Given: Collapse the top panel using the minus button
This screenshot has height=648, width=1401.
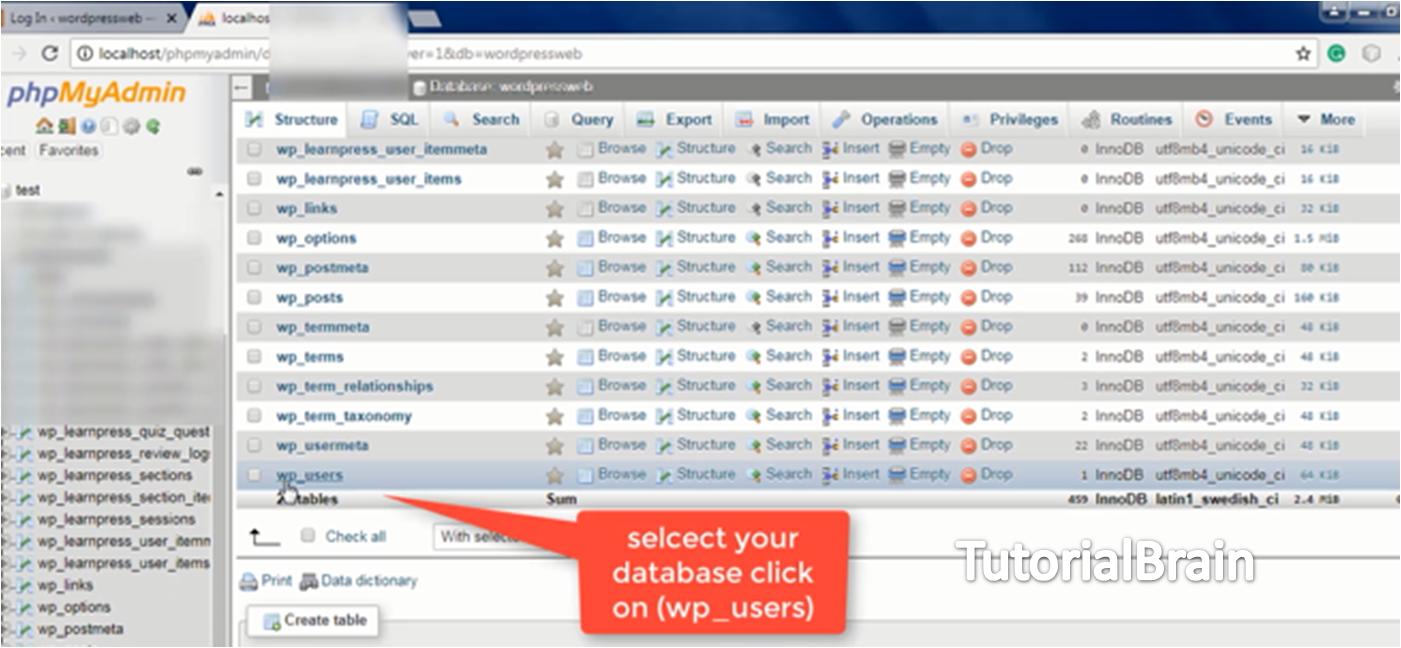Looking at the screenshot, I should [242, 88].
